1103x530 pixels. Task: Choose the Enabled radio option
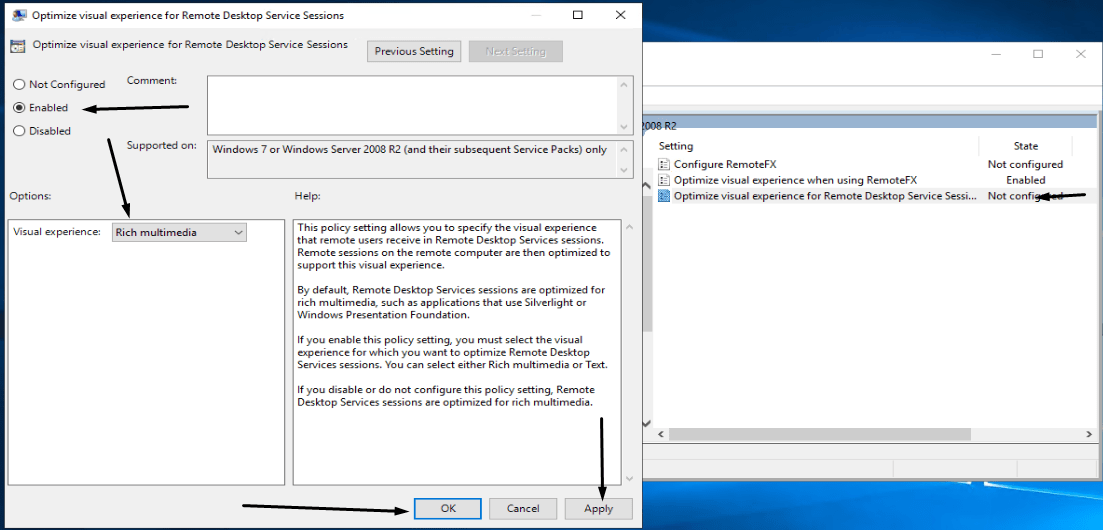(19, 108)
